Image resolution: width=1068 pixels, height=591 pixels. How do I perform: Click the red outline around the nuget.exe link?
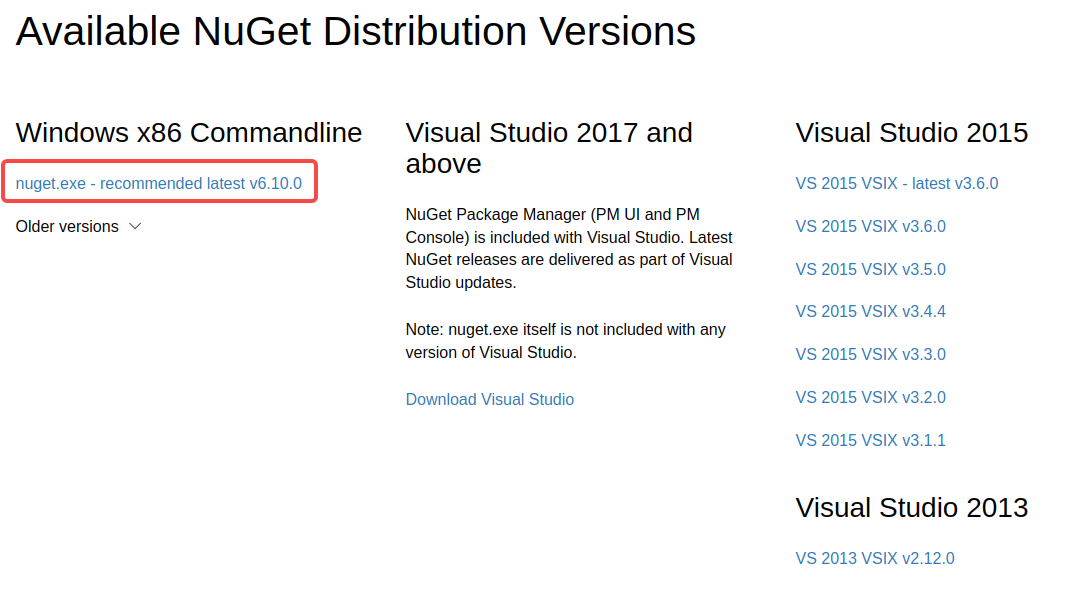159,163
